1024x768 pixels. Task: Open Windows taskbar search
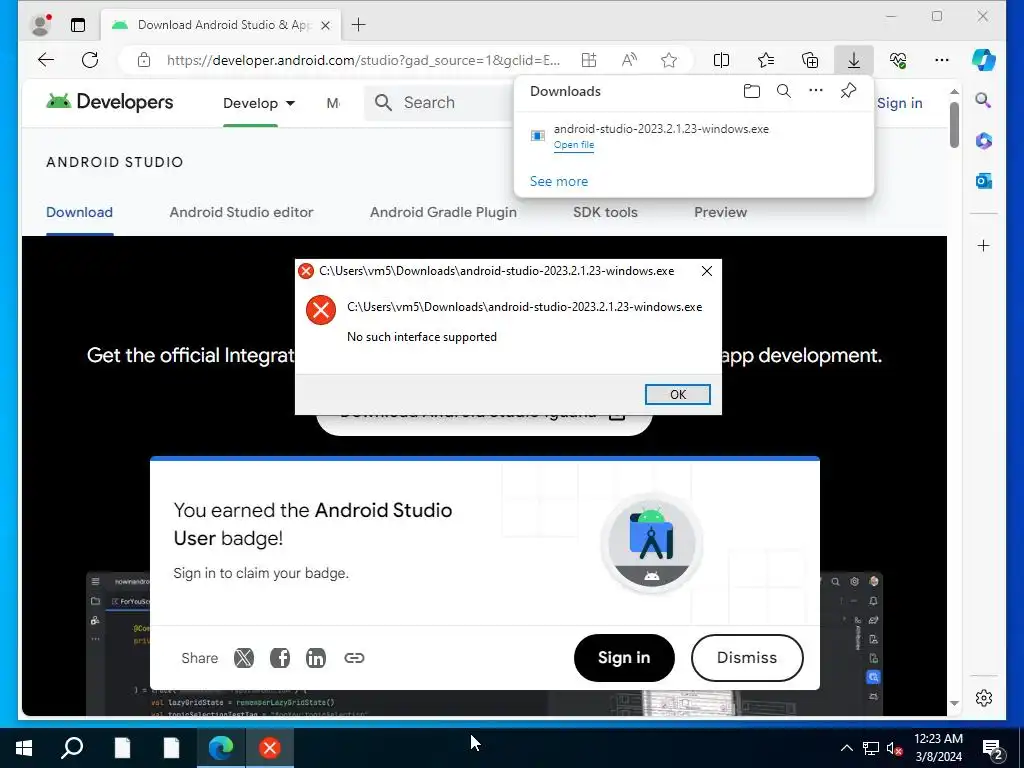(x=72, y=748)
